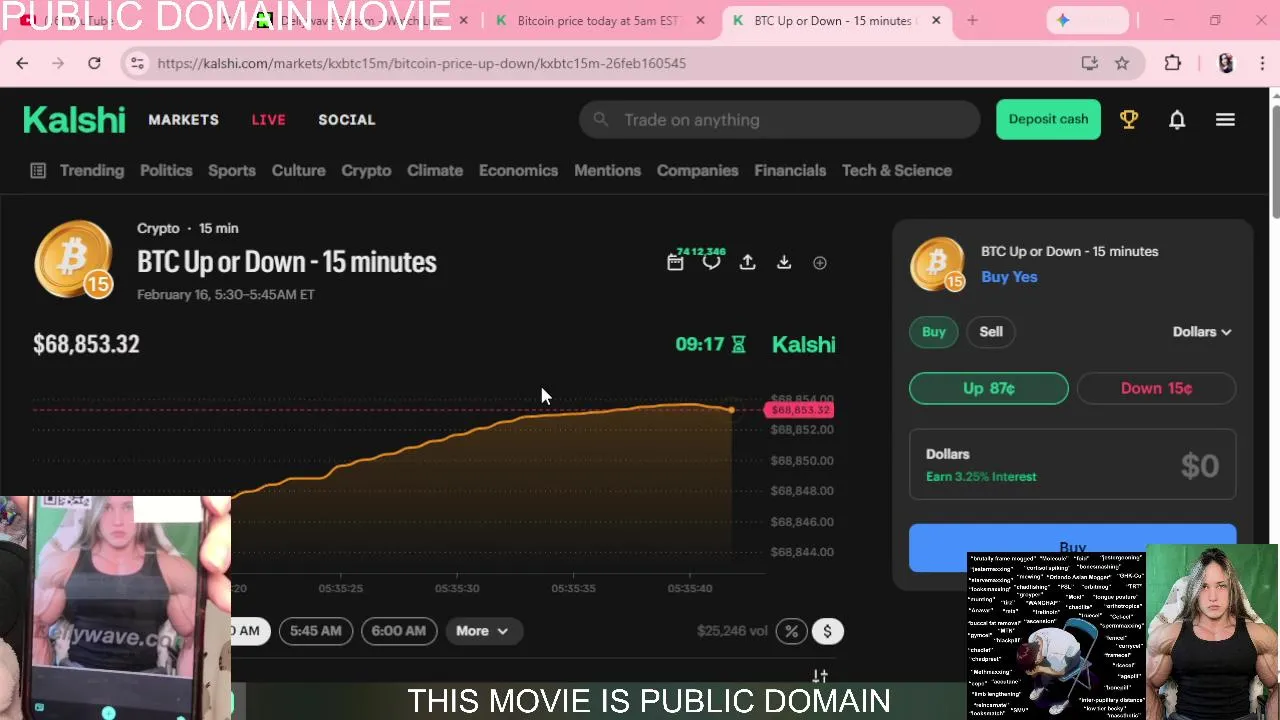The height and width of the screenshot is (720, 1280).
Task: Reload the page with refresh icon
Action: click(x=94, y=63)
